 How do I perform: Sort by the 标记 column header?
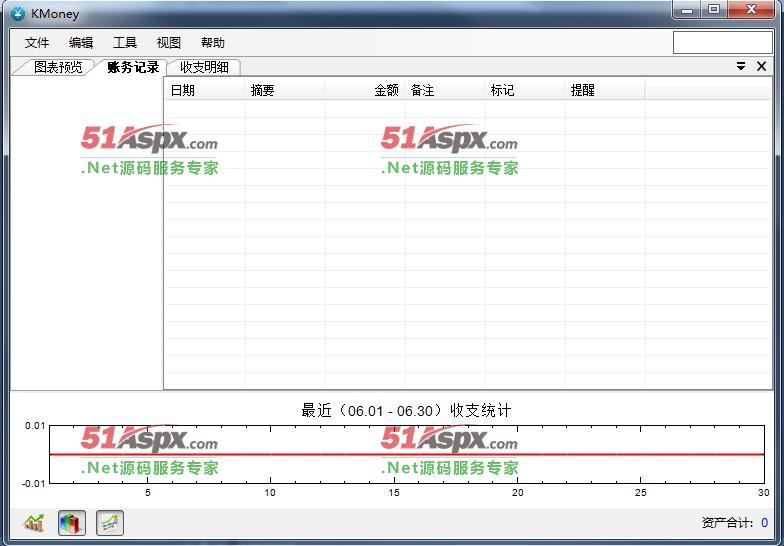525,90
